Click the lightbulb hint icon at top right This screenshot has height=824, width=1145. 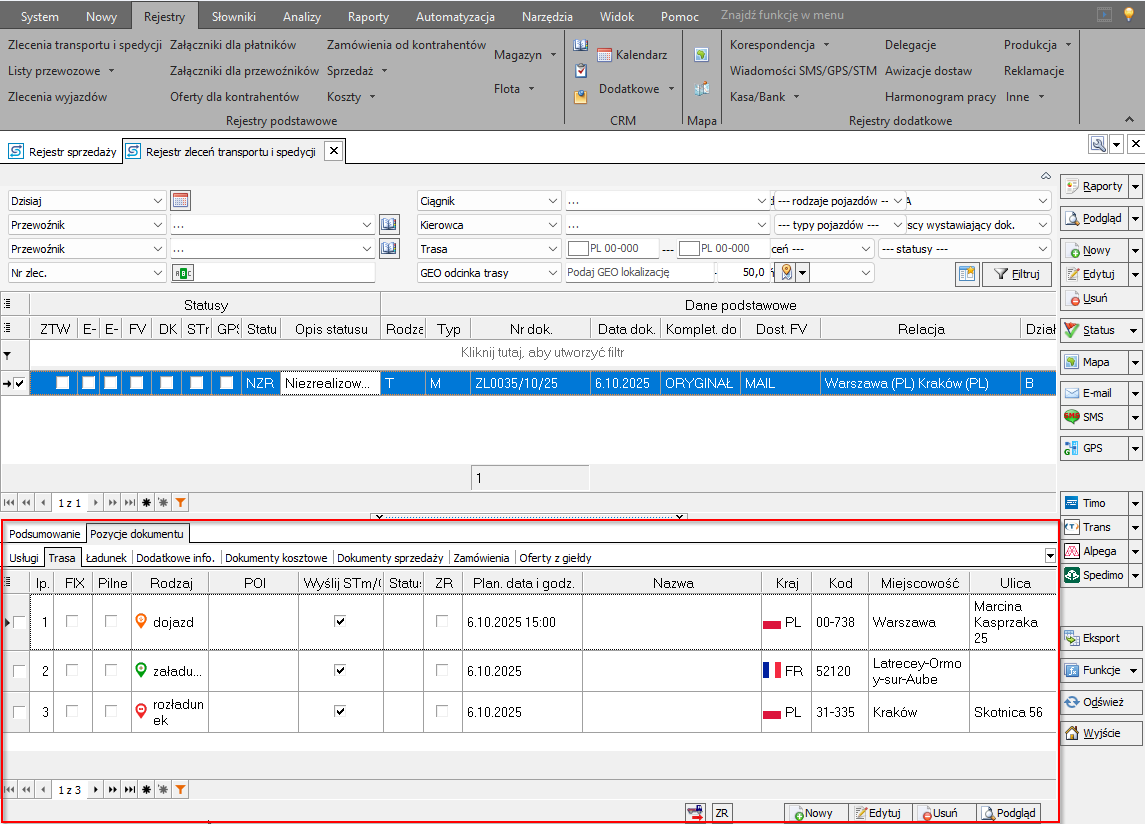pos(1129,15)
